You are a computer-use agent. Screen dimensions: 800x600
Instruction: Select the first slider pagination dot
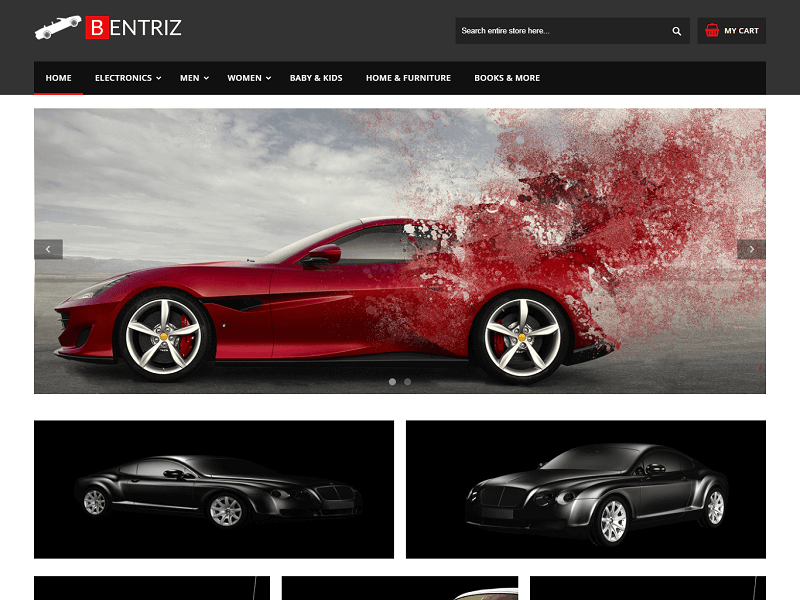(392, 382)
